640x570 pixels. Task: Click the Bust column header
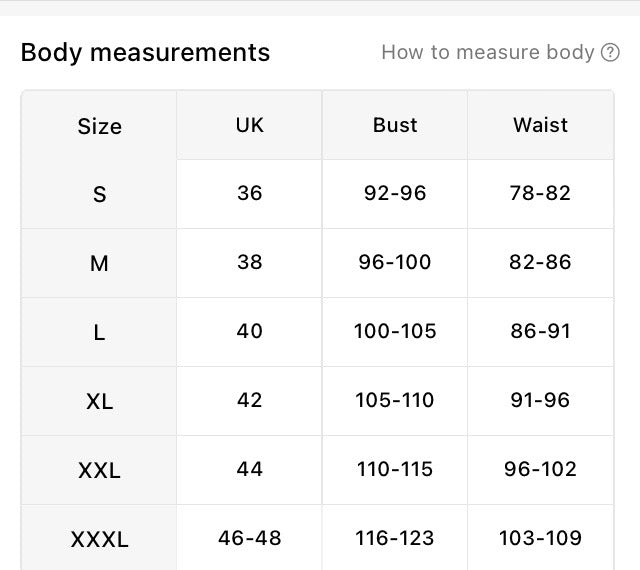point(395,125)
